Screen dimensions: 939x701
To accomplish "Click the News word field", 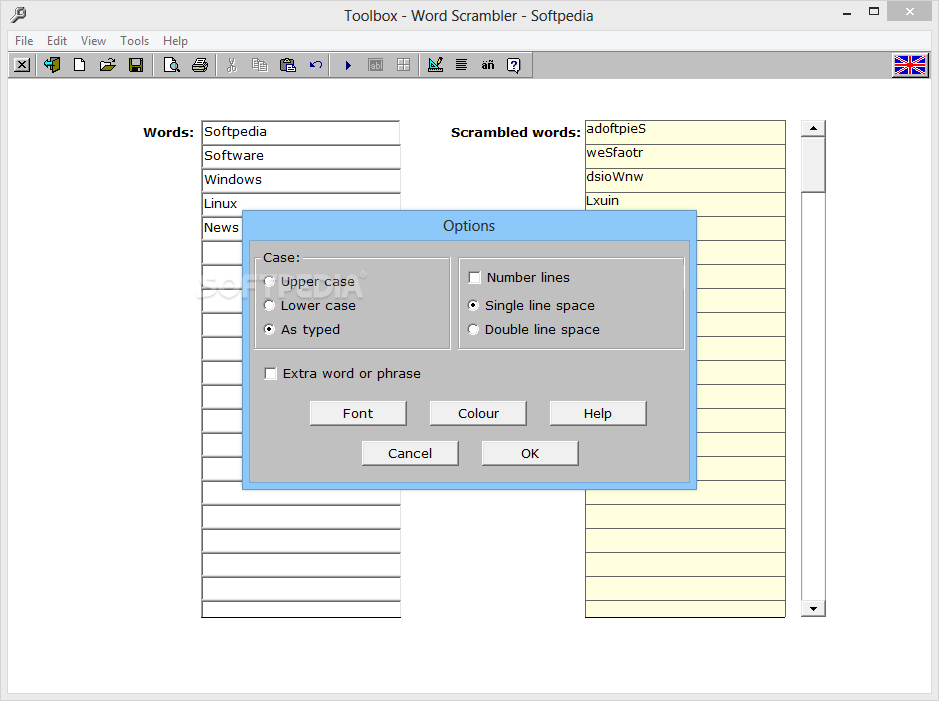I will 222,228.
